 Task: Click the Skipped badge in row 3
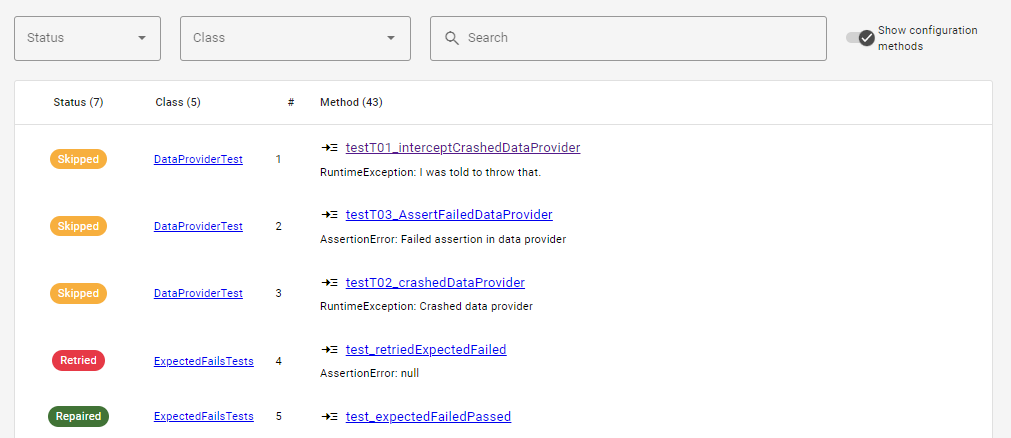coord(78,294)
